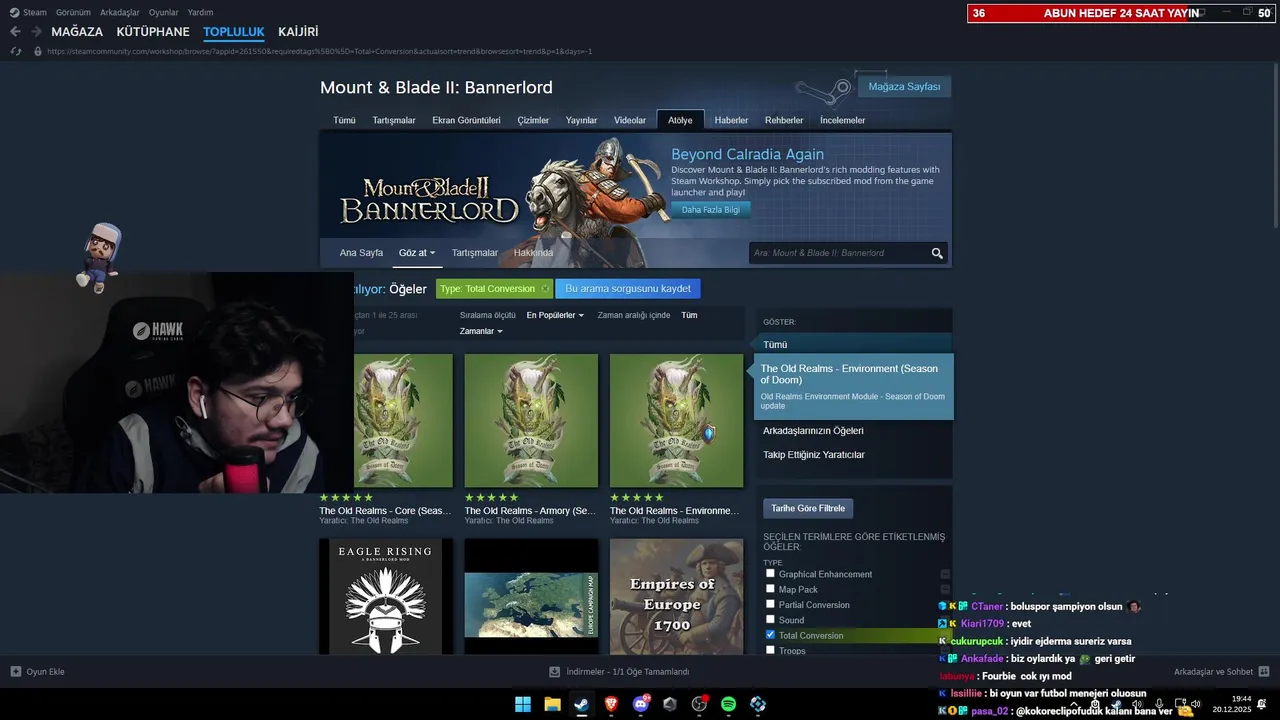The image size is (1280, 720).
Task: Launch Brave browser from the taskbar
Action: pyautogui.click(x=611, y=704)
